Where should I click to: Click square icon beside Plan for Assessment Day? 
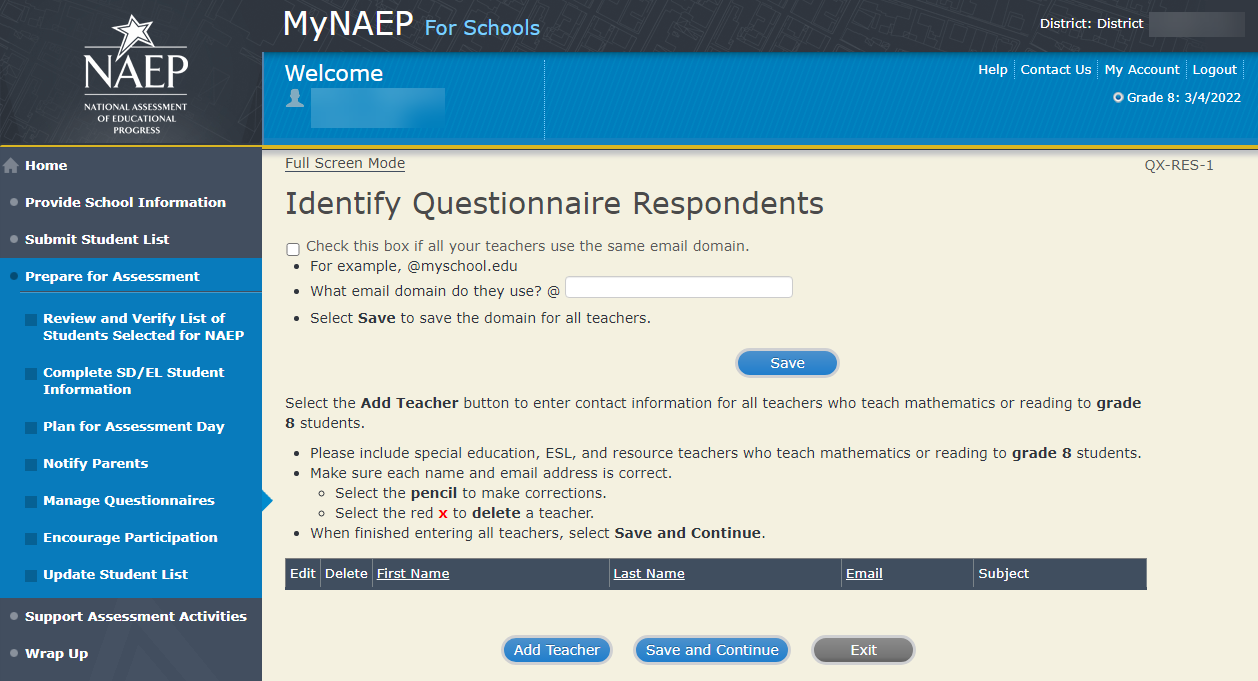31,427
